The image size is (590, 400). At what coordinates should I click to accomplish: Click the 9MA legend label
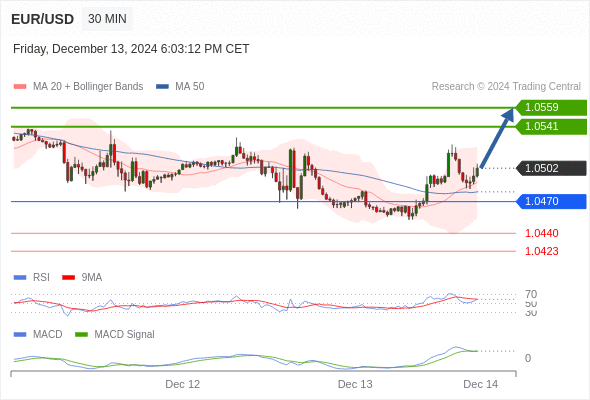click(x=92, y=278)
